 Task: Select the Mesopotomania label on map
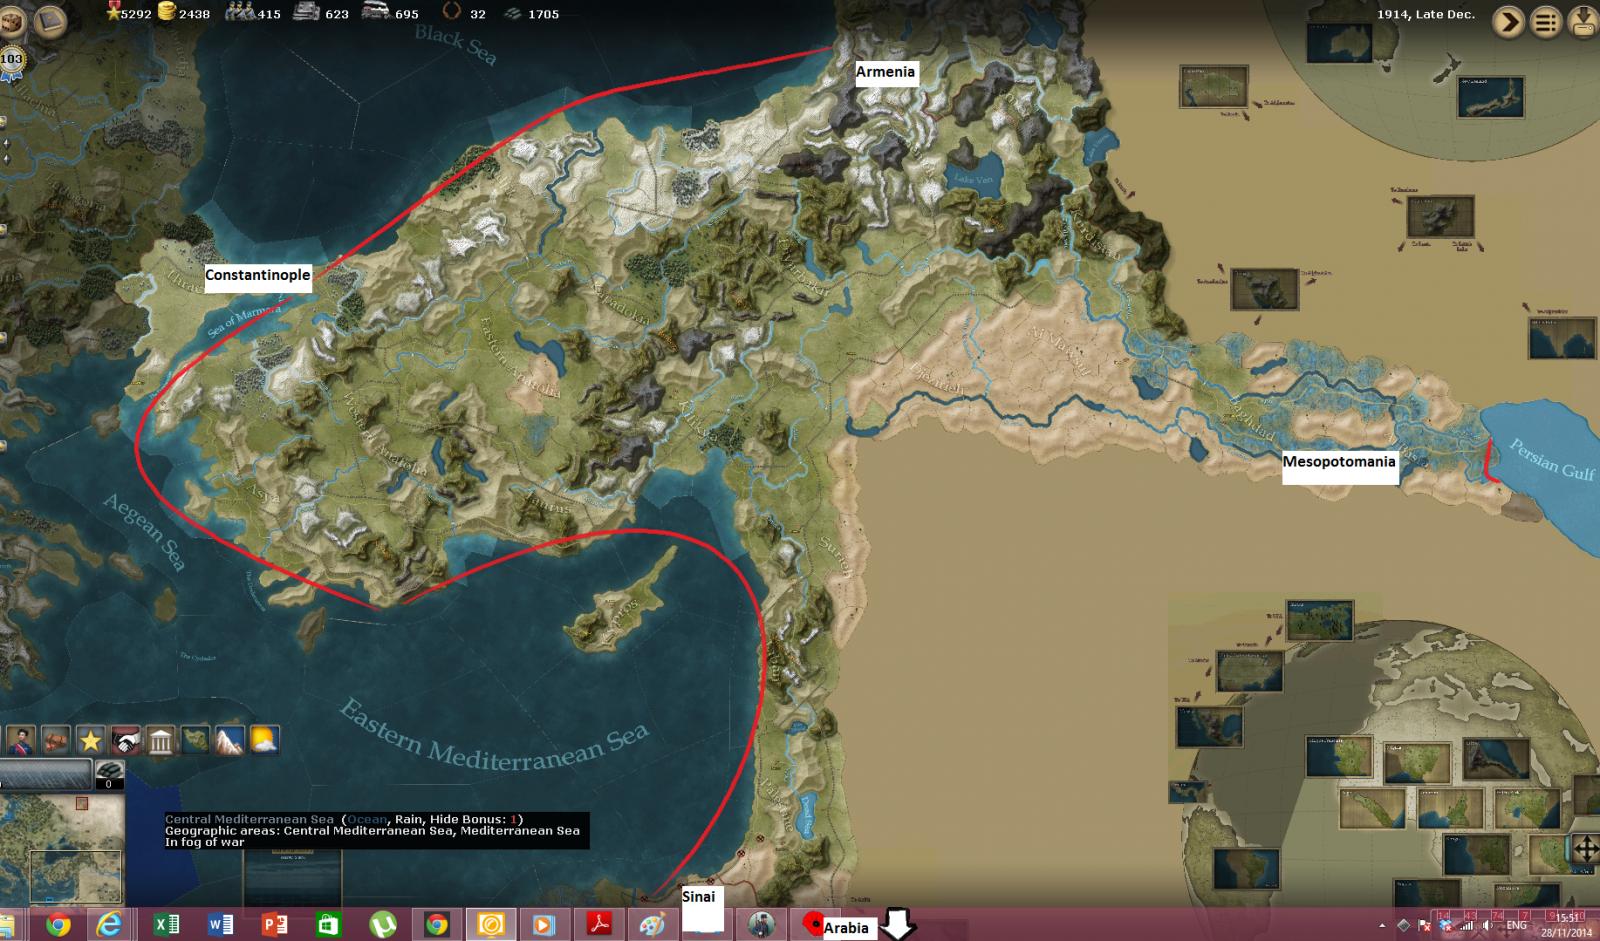point(1338,462)
